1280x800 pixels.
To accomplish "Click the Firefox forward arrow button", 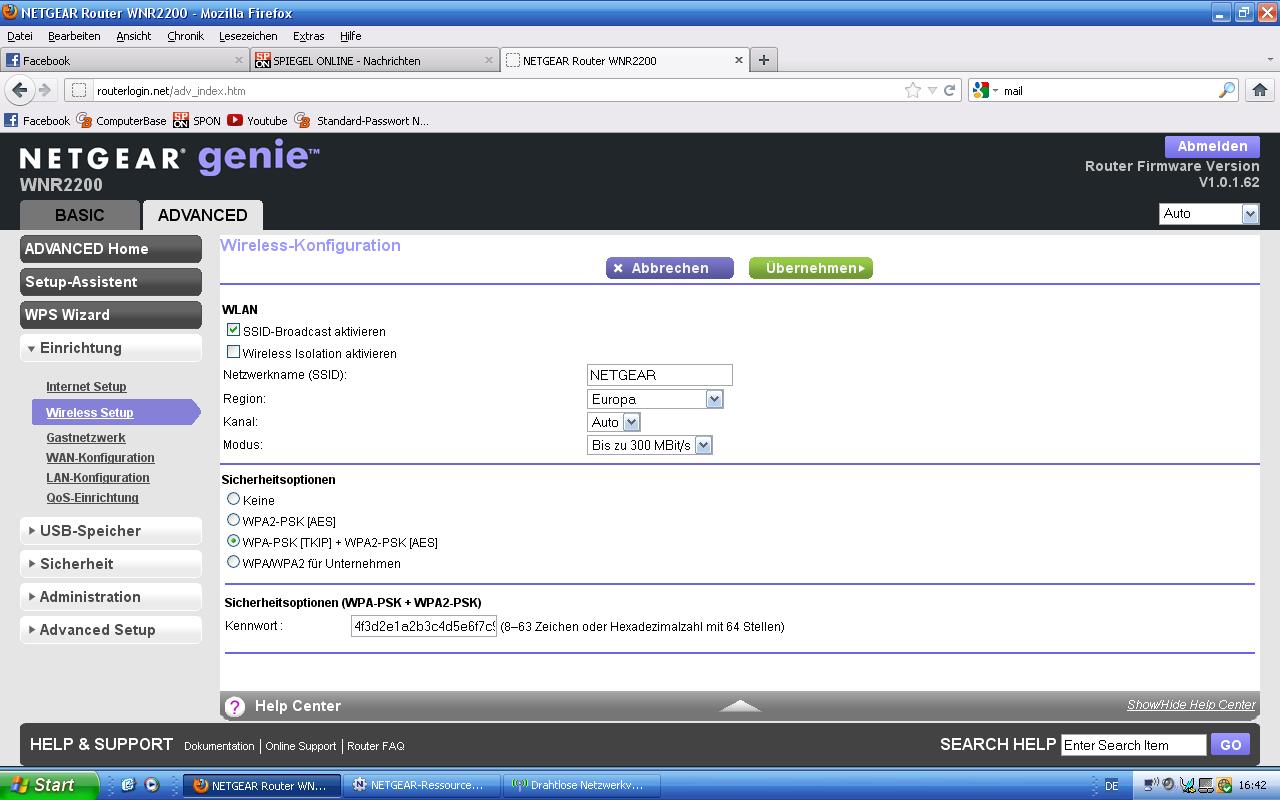I will [44, 90].
